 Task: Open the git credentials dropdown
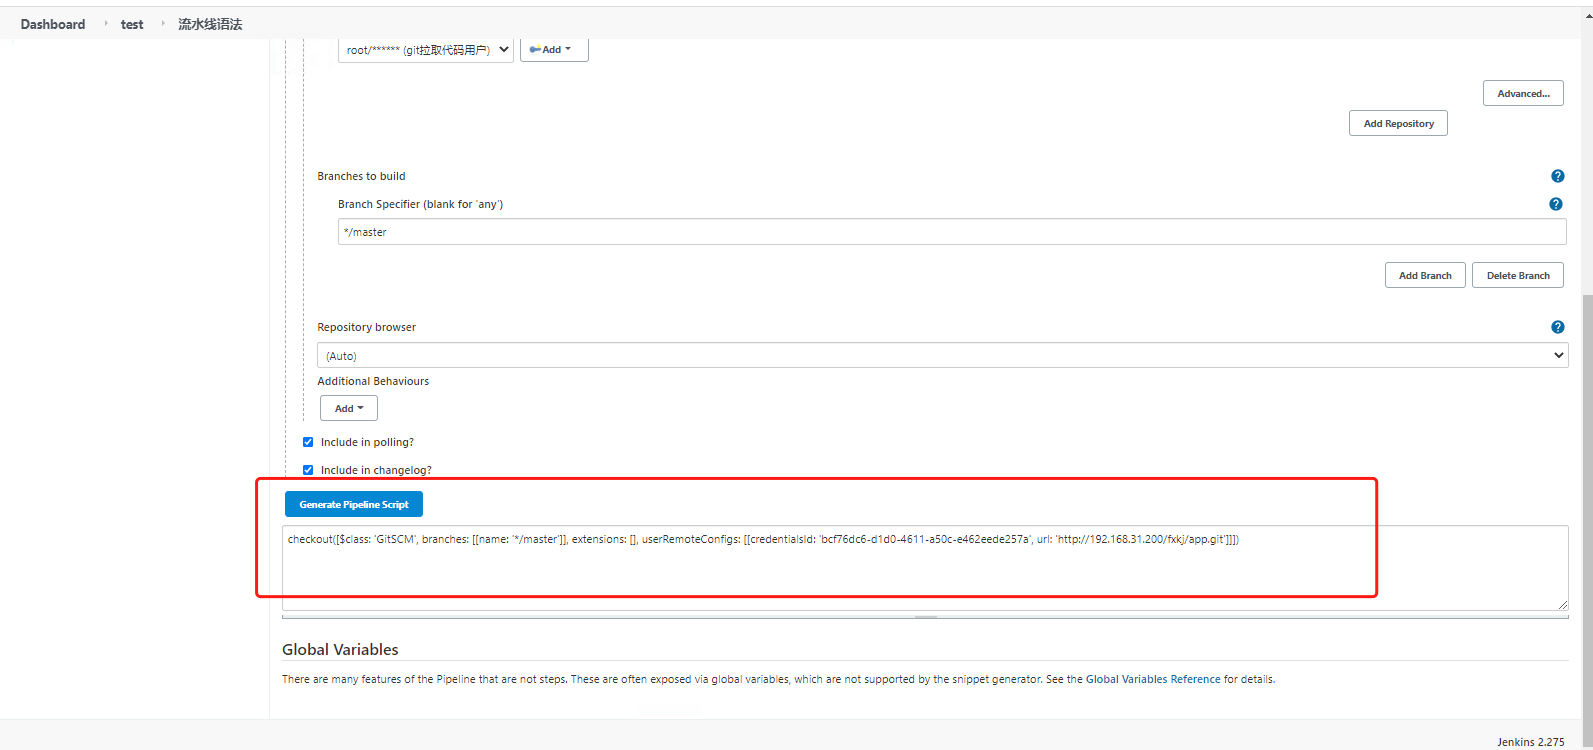(426, 49)
